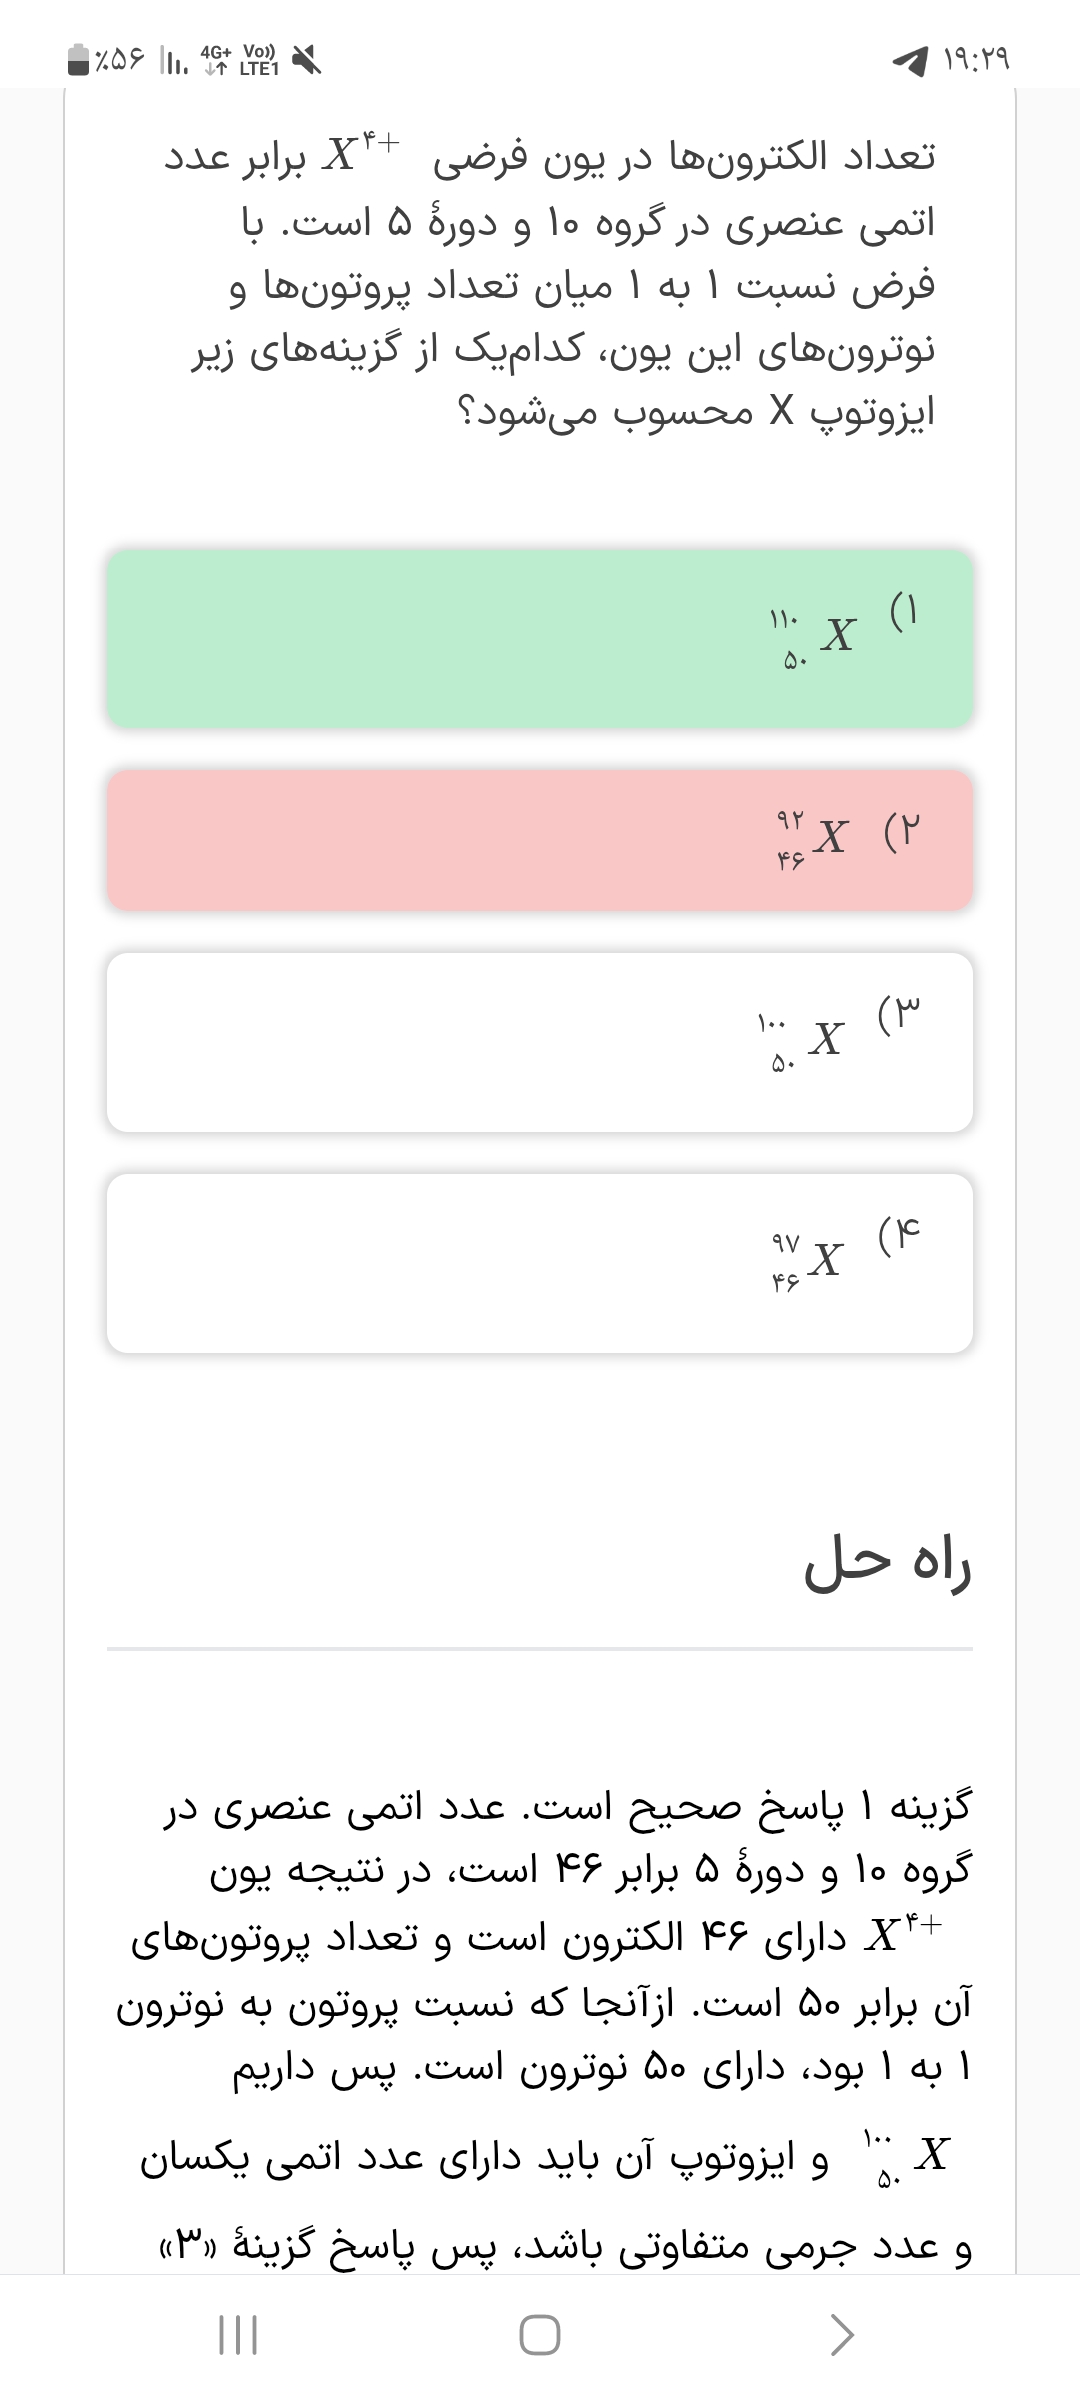Tap the 4G+ network indicator
The image size is (1080, 2400).
[x=215, y=60]
